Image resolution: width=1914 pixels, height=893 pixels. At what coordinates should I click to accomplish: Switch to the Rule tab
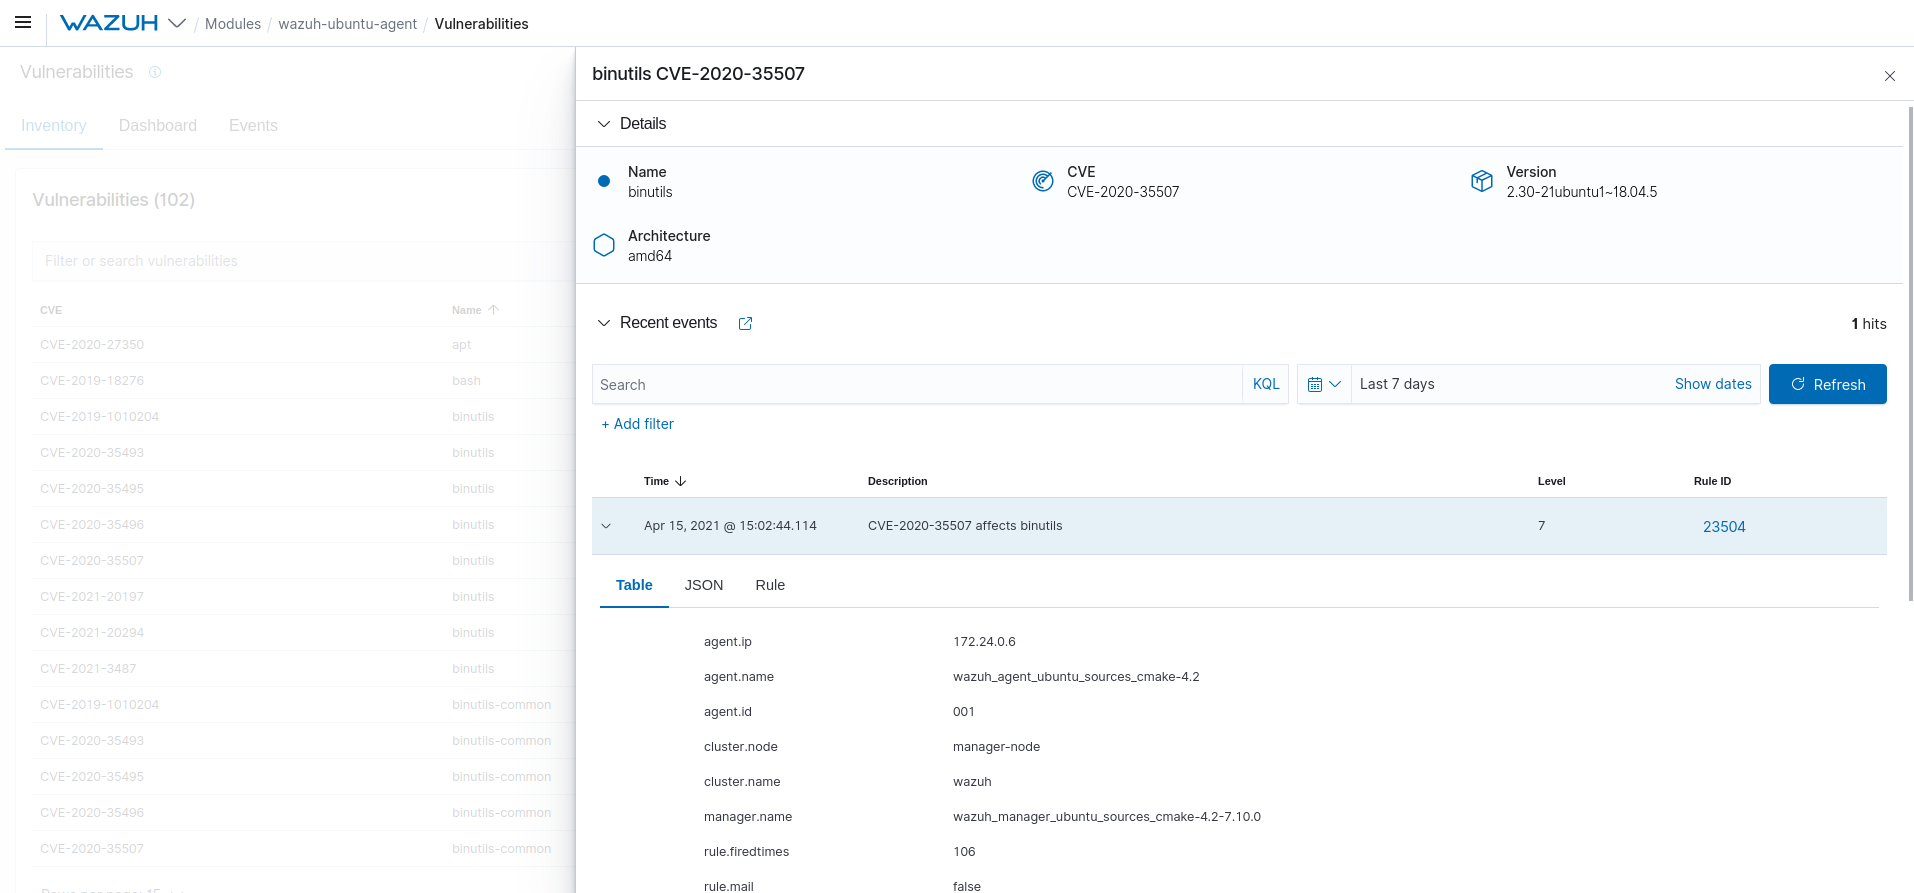(769, 585)
